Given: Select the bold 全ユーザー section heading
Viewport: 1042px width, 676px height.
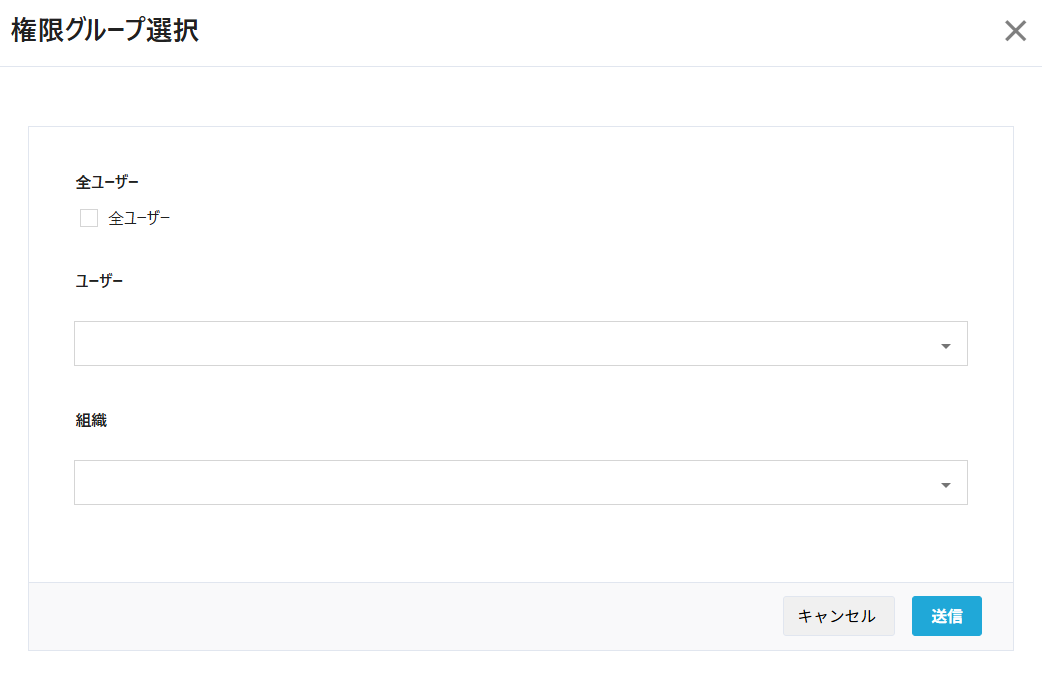Looking at the screenshot, I should [x=107, y=182].
